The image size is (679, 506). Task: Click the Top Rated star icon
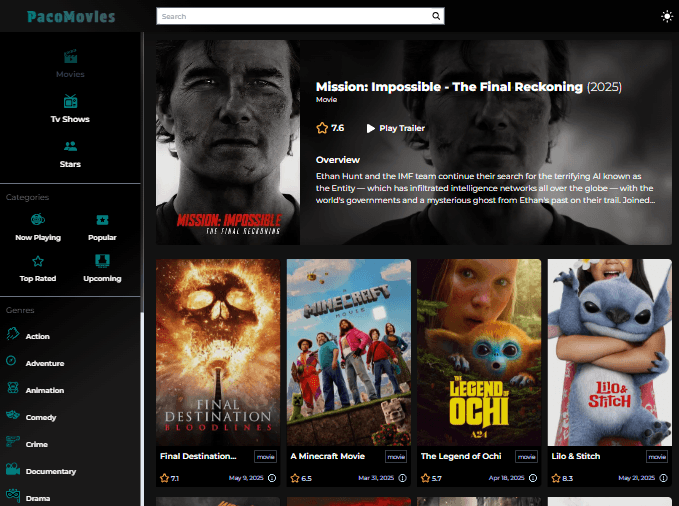(38, 261)
